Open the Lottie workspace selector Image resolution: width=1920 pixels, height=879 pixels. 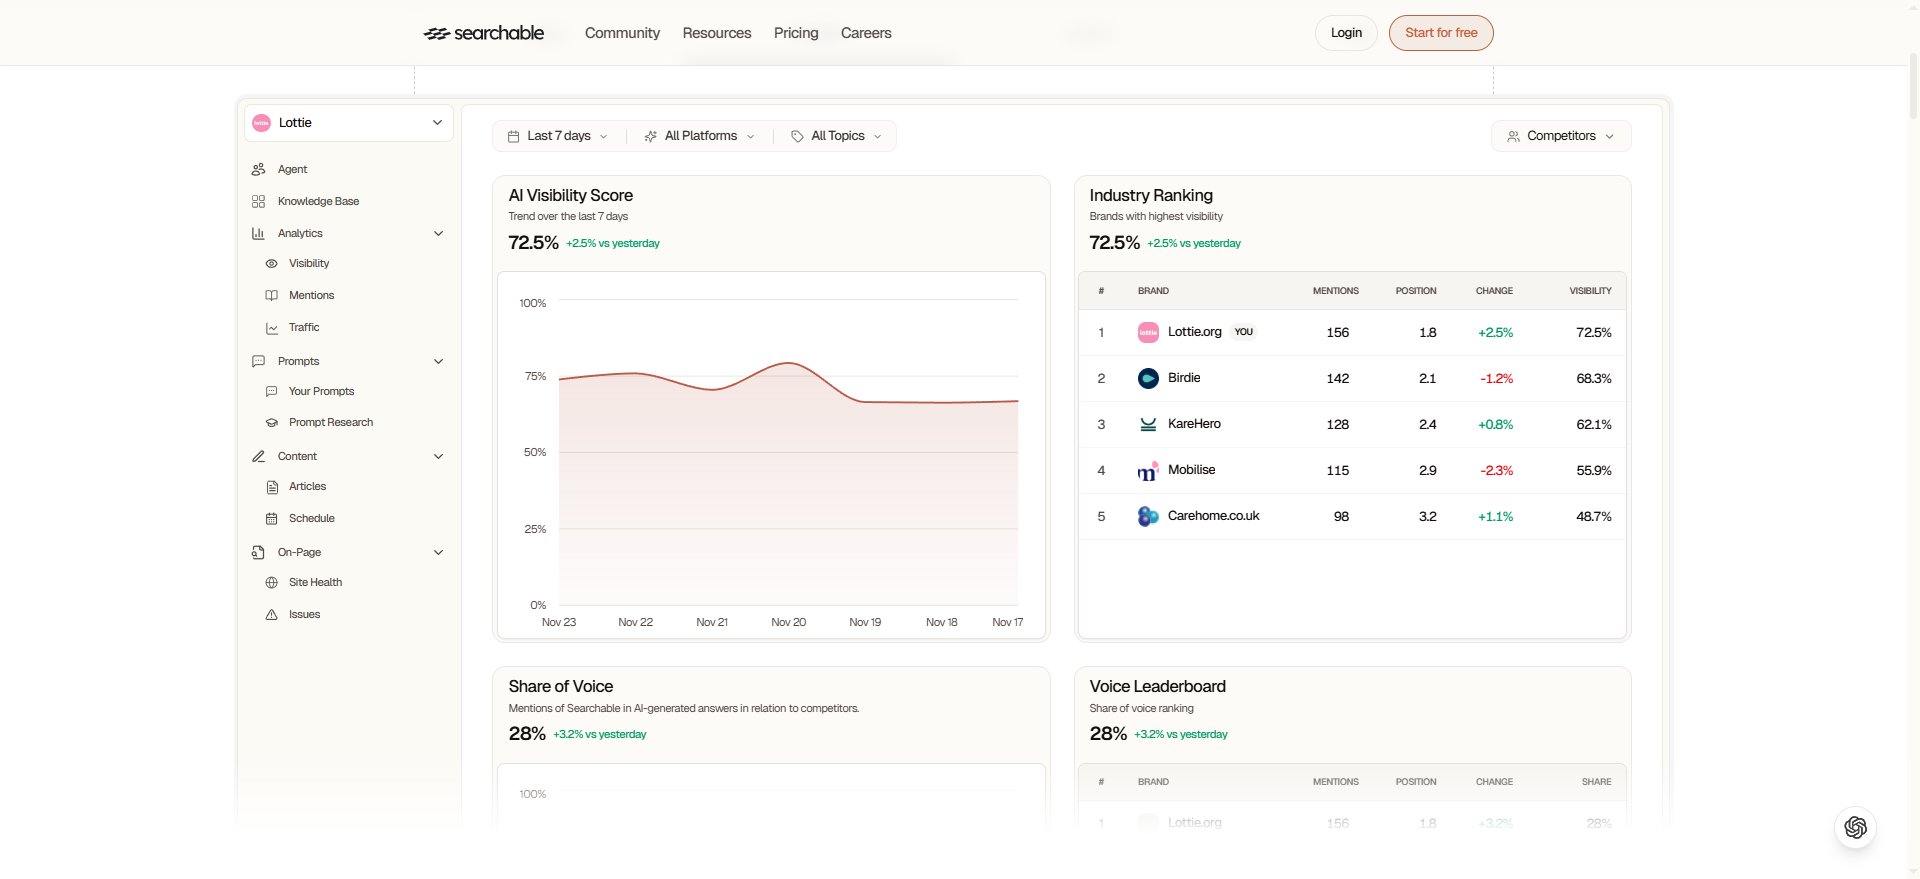tap(348, 123)
